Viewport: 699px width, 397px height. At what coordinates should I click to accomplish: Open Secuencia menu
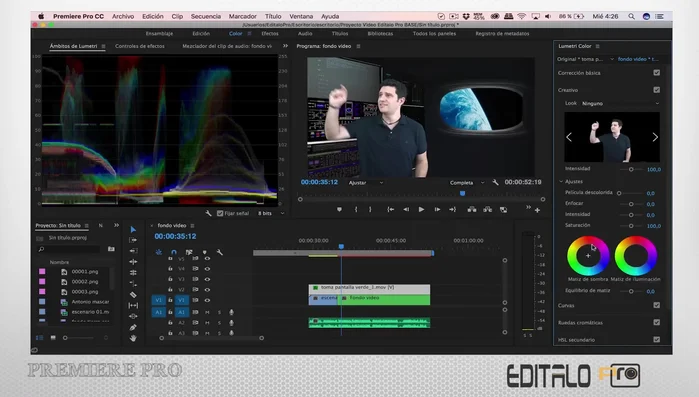206,16
